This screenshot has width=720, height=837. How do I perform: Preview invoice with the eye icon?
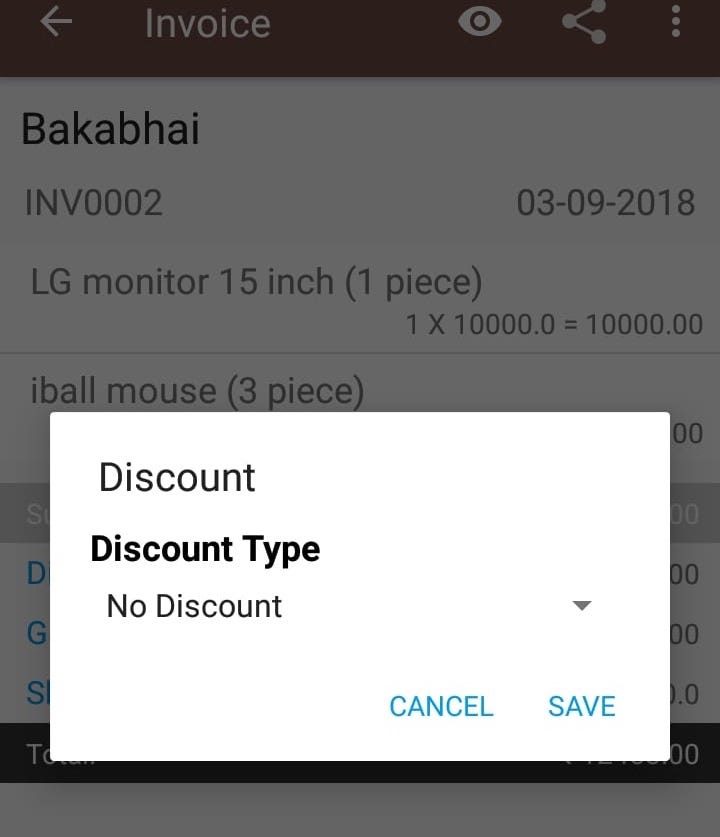tap(480, 22)
